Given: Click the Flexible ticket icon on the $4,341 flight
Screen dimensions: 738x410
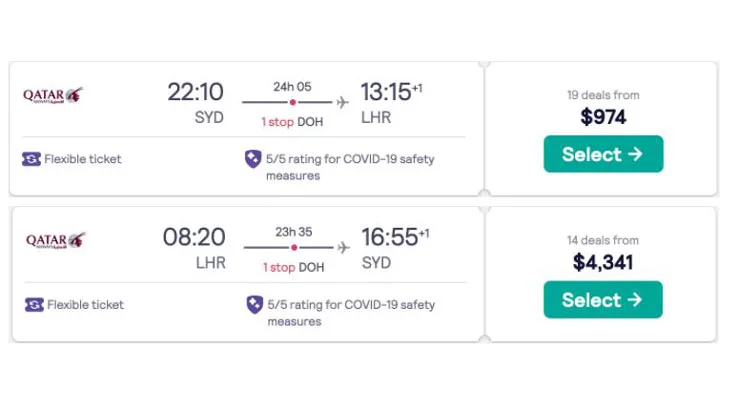Looking at the screenshot, I should [34, 304].
